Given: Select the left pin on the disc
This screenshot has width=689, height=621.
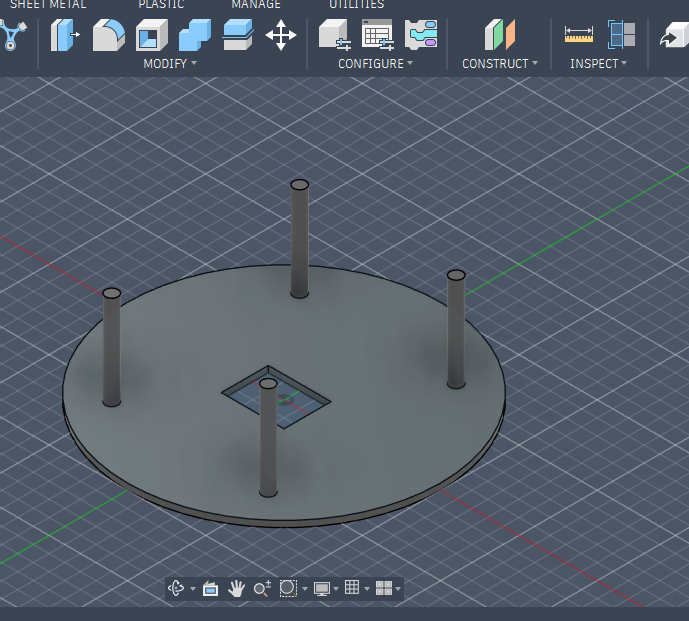Looking at the screenshot, I should tap(112, 347).
